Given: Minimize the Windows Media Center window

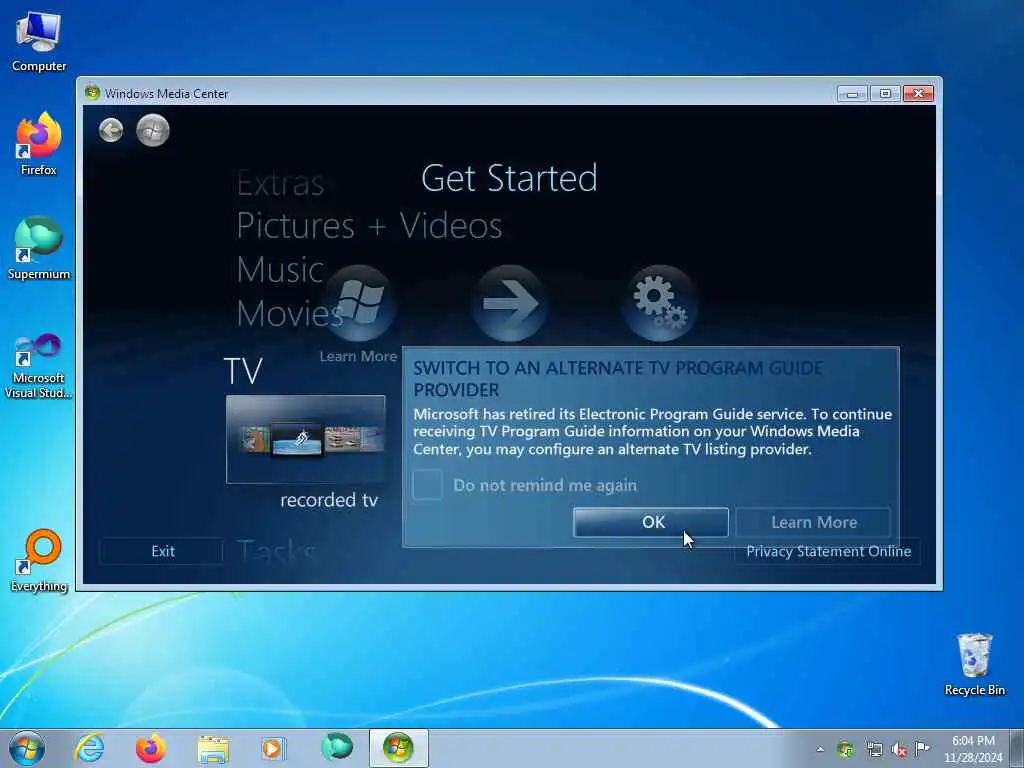Looking at the screenshot, I should 852,94.
